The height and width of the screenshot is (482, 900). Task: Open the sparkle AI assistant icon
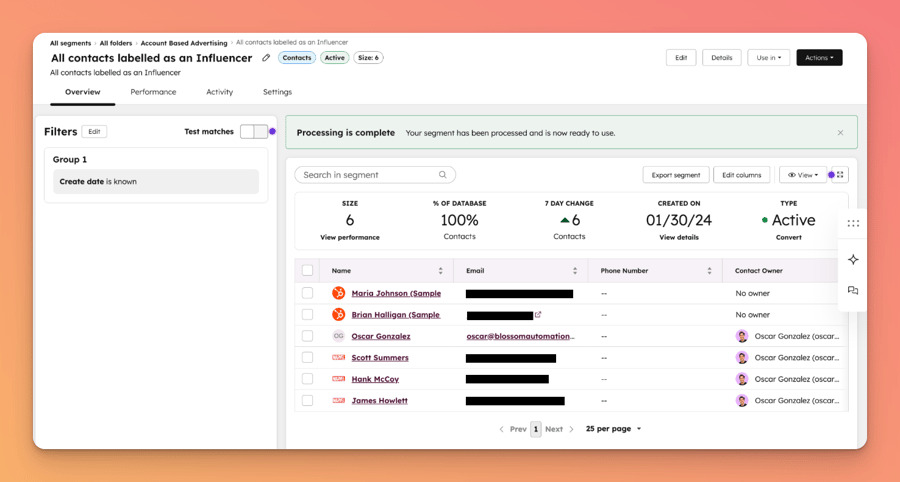(853, 260)
